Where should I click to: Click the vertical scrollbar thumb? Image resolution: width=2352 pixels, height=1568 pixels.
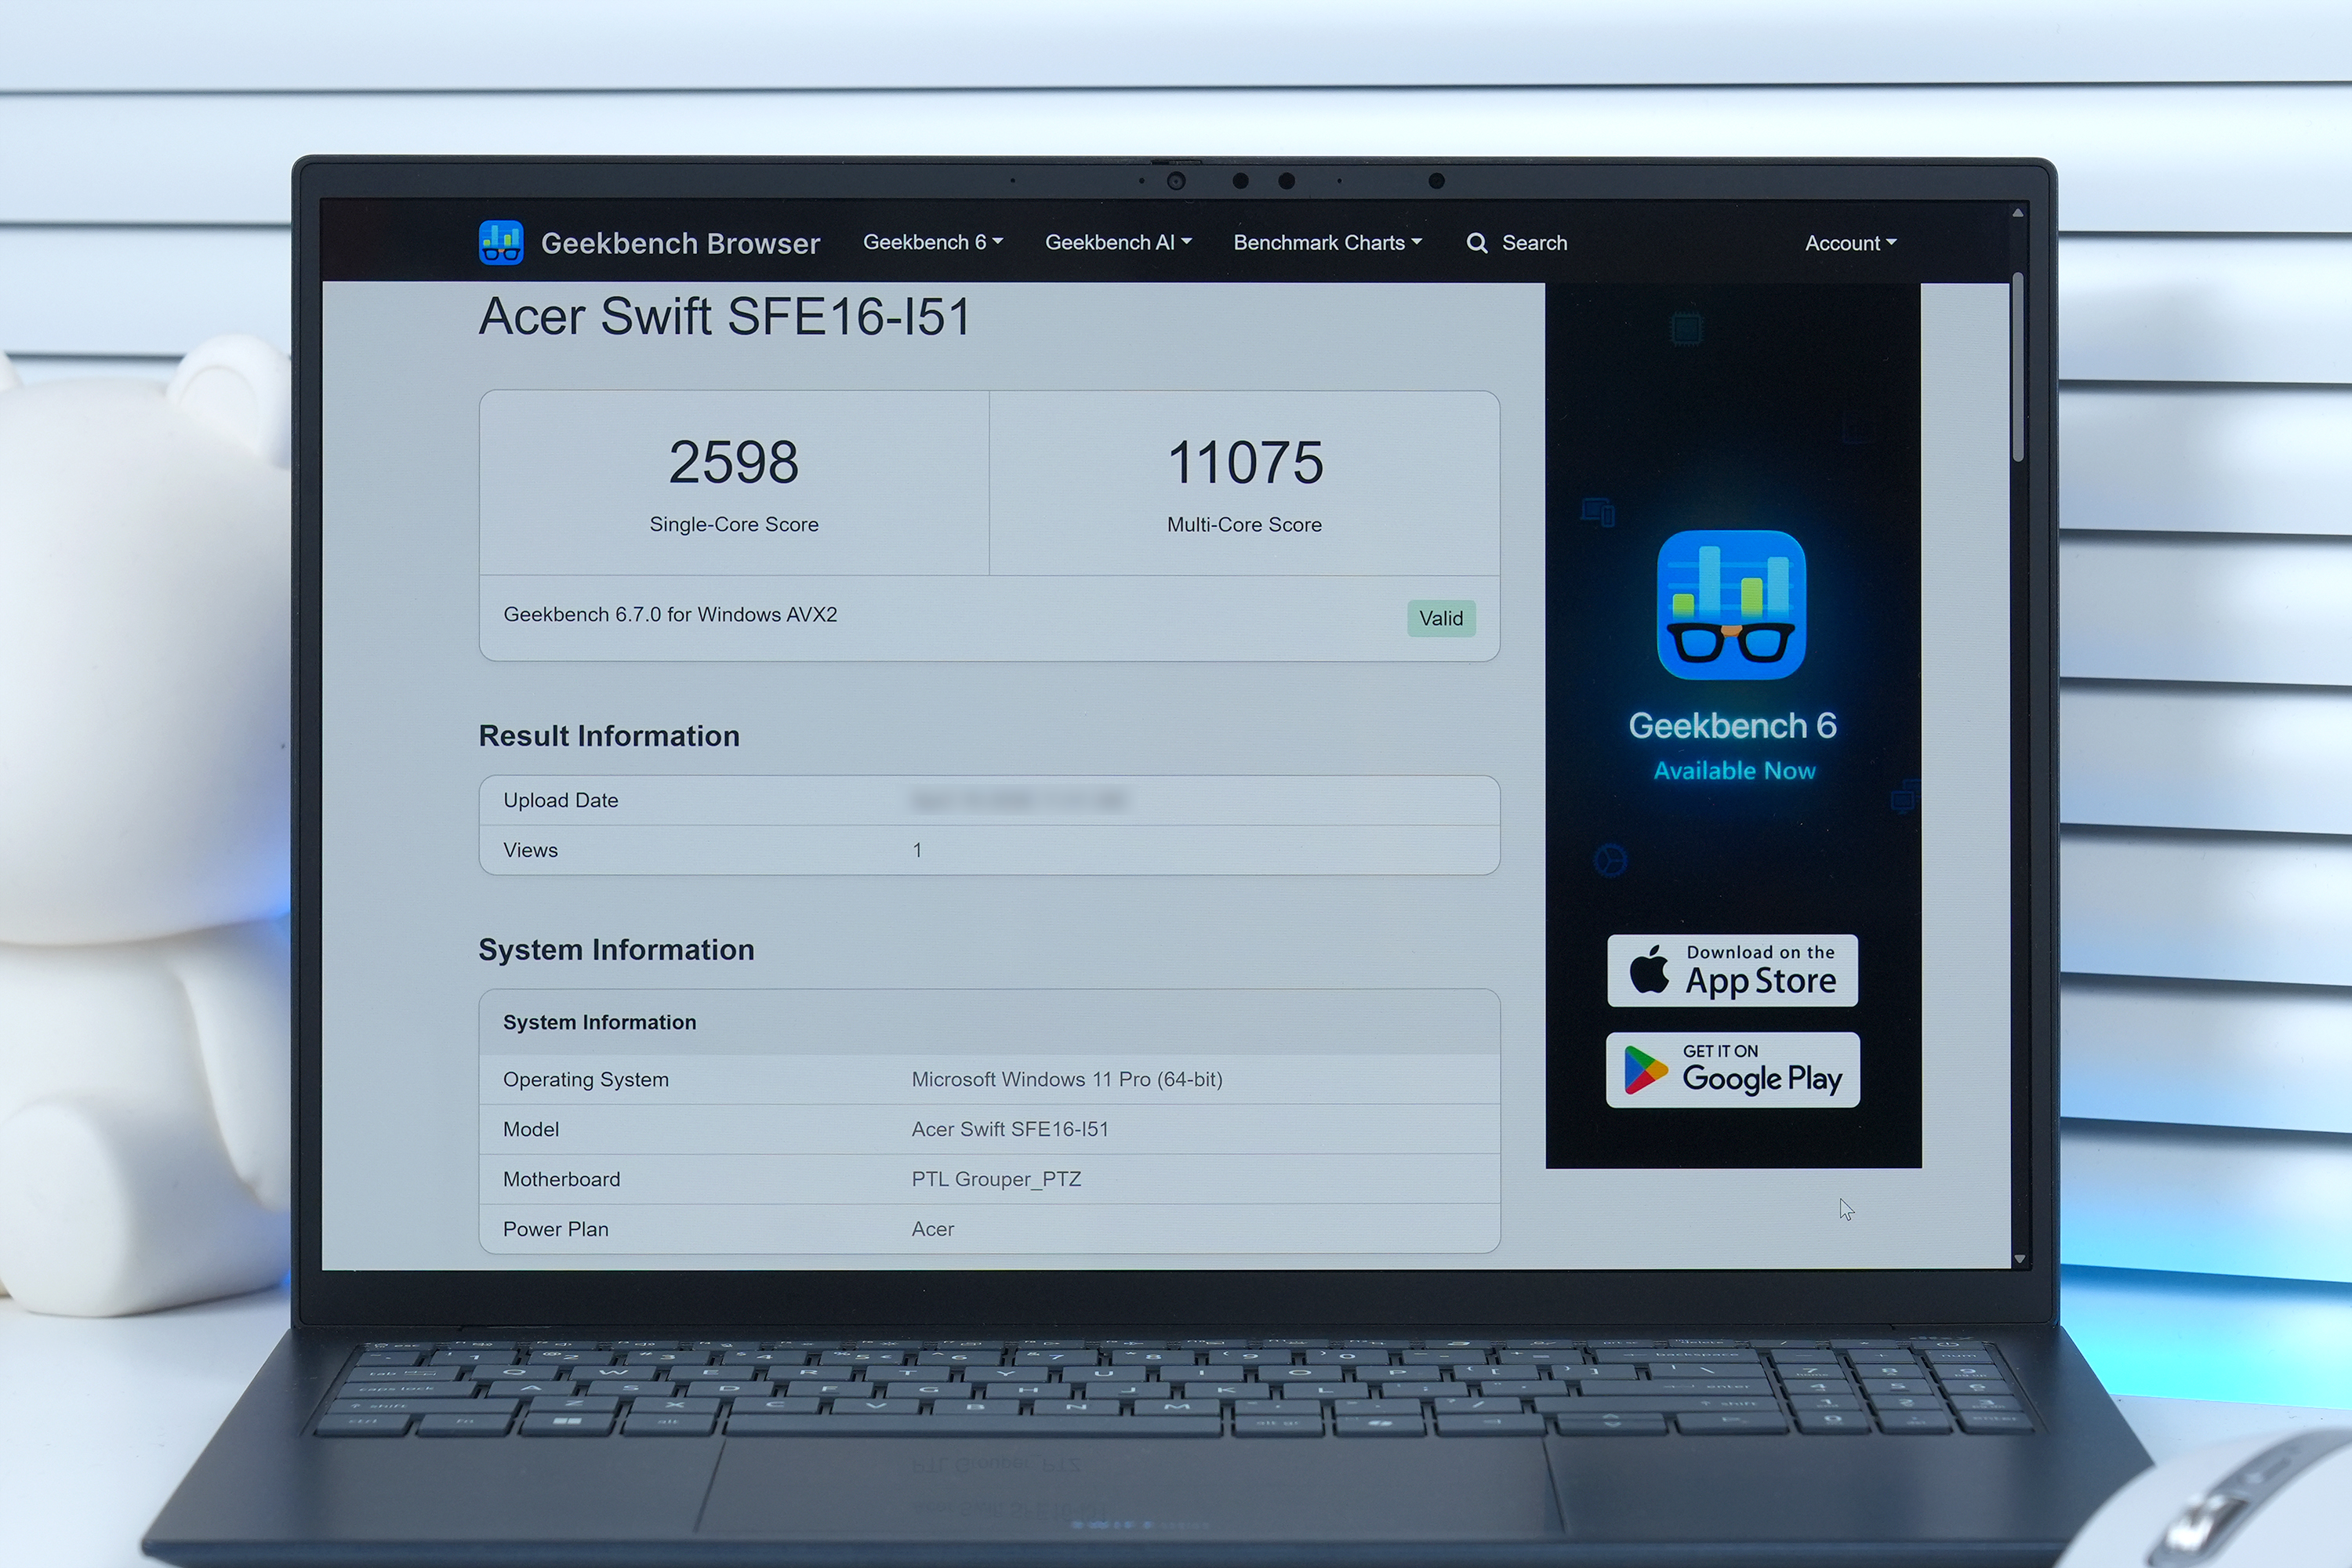(2018, 367)
